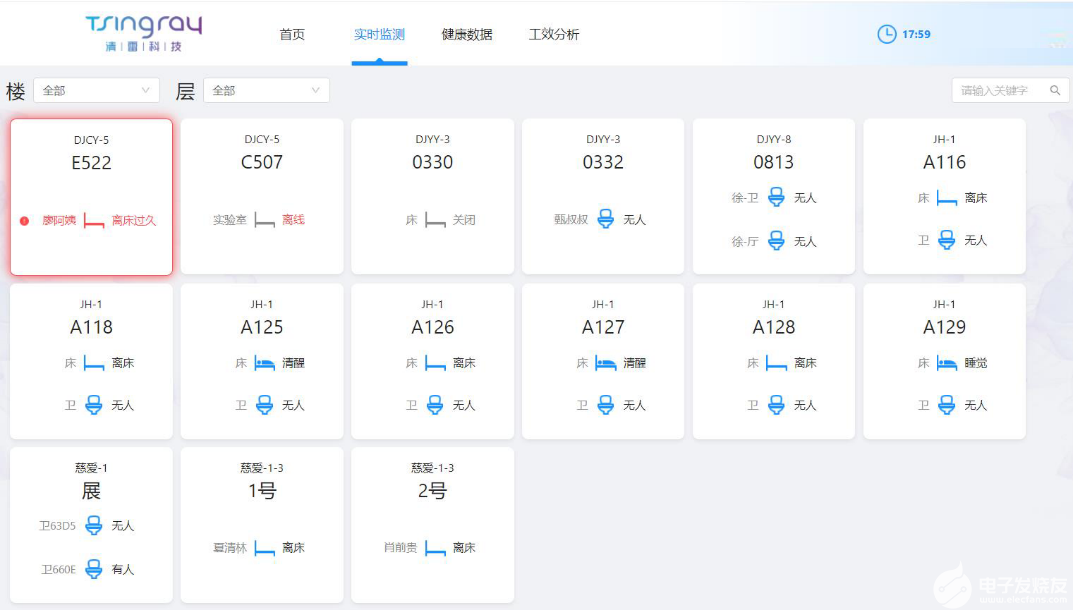This screenshot has width=1073, height=610.
Task: Click the Tsingray logo
Action: tap(144, 33)
